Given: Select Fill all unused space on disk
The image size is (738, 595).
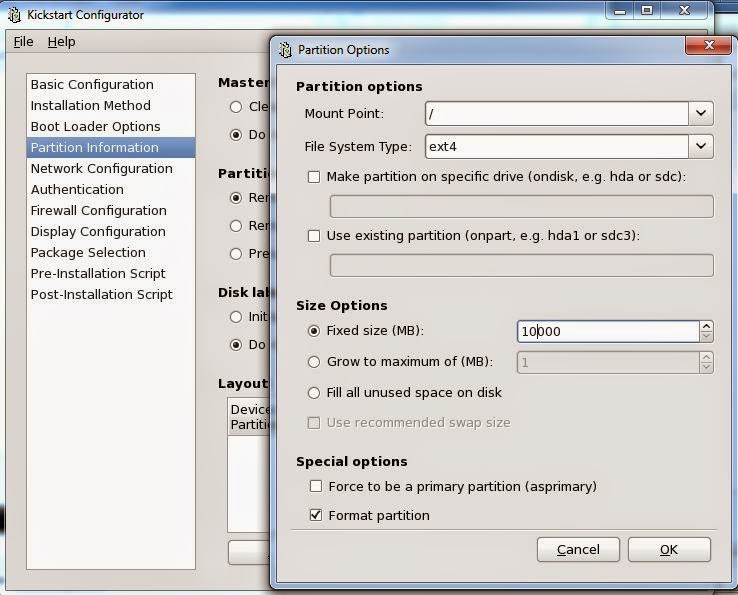Looking at the screenshot, I should pos(314,393).
